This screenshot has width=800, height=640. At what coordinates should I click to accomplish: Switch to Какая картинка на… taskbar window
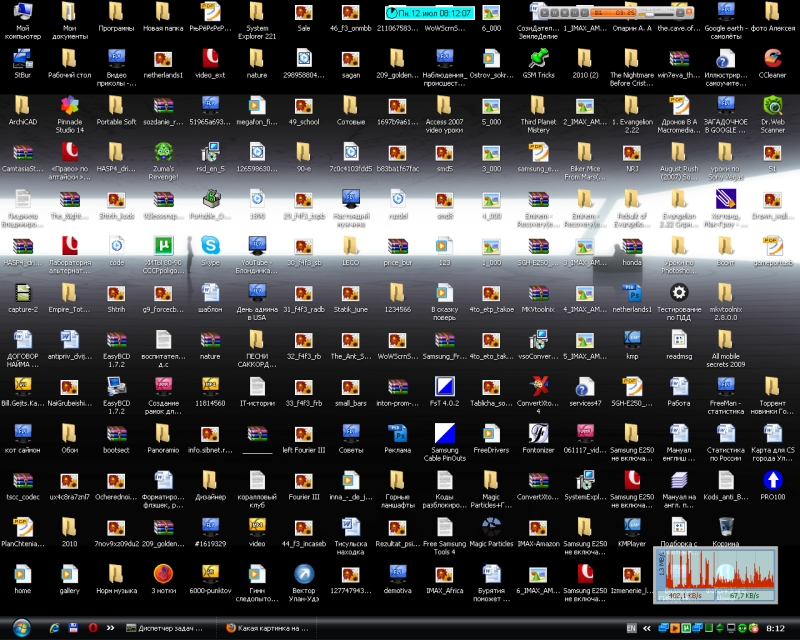click(265, 628)
